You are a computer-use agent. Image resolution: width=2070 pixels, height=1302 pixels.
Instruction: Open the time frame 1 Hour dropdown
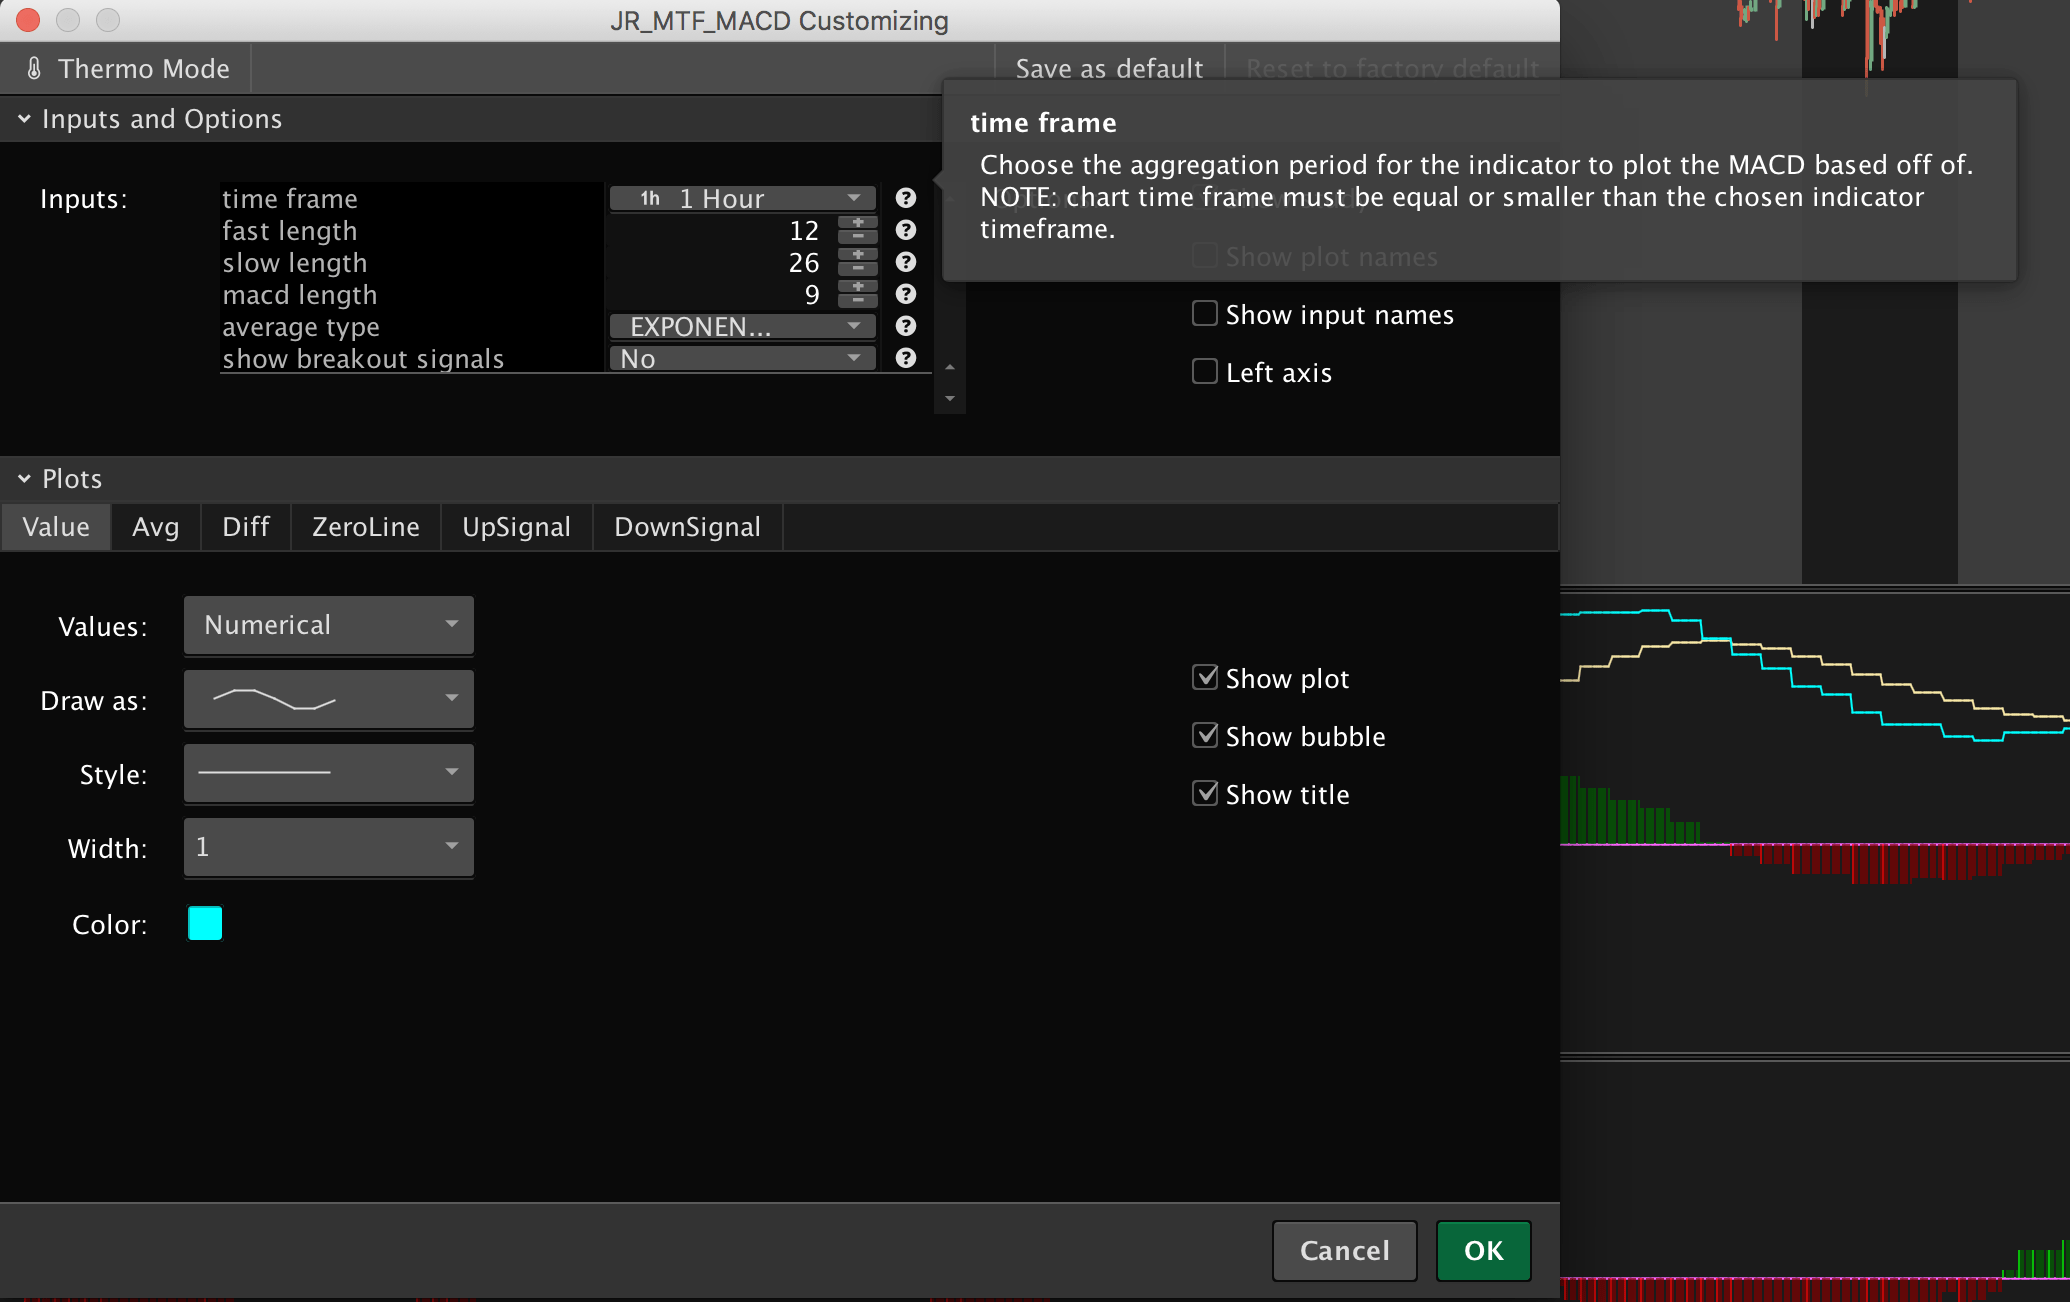tap(743, 198)
